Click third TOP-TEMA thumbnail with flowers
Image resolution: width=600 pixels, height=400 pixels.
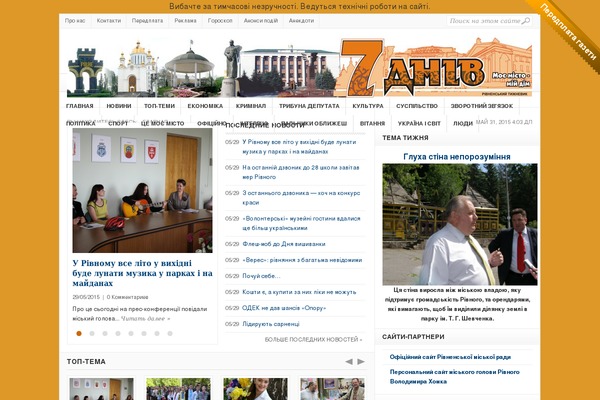[x=255, y=389]
